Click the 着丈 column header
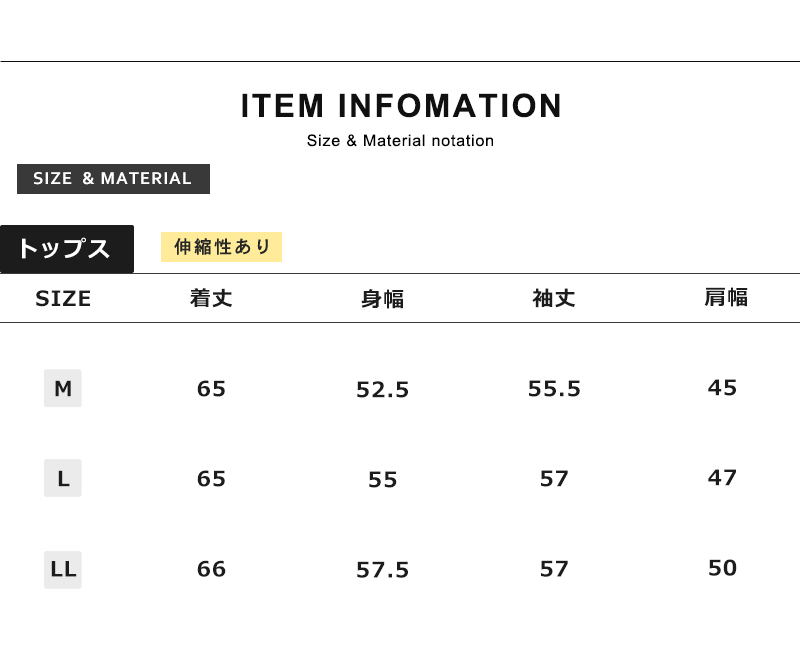Screen dimensions: 800x650 (211, 298)
